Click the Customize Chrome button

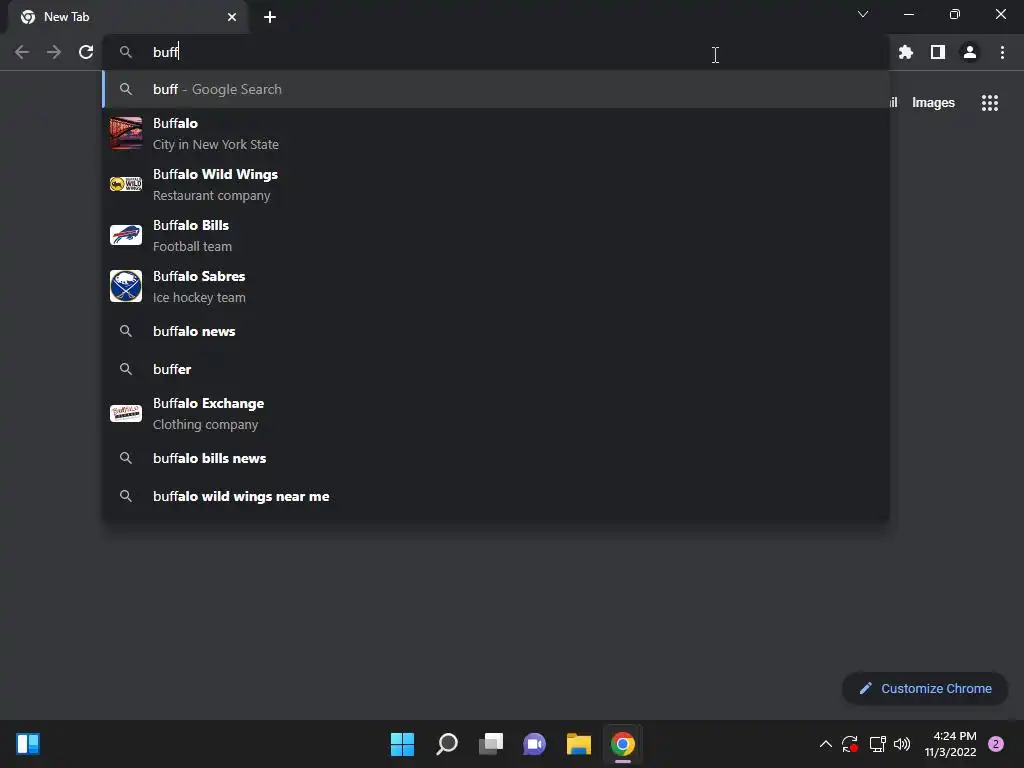click(925, 688)
